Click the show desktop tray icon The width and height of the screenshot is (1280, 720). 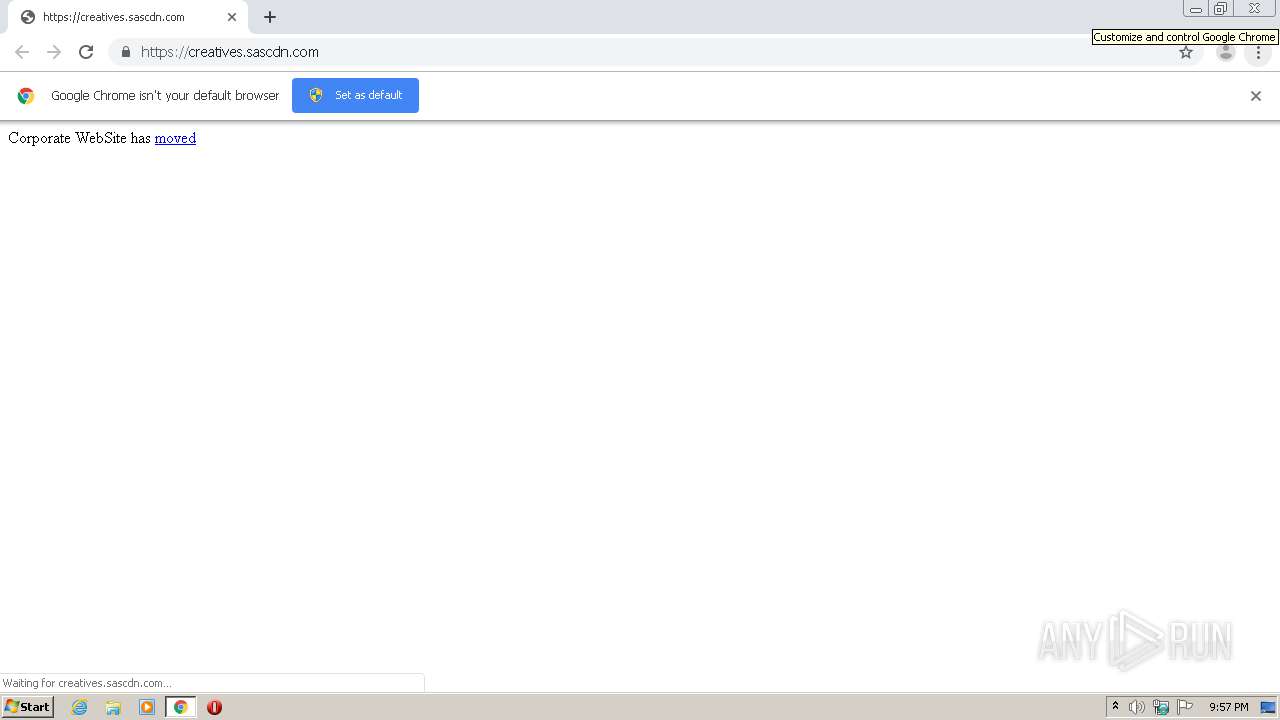click(1268, 707)
